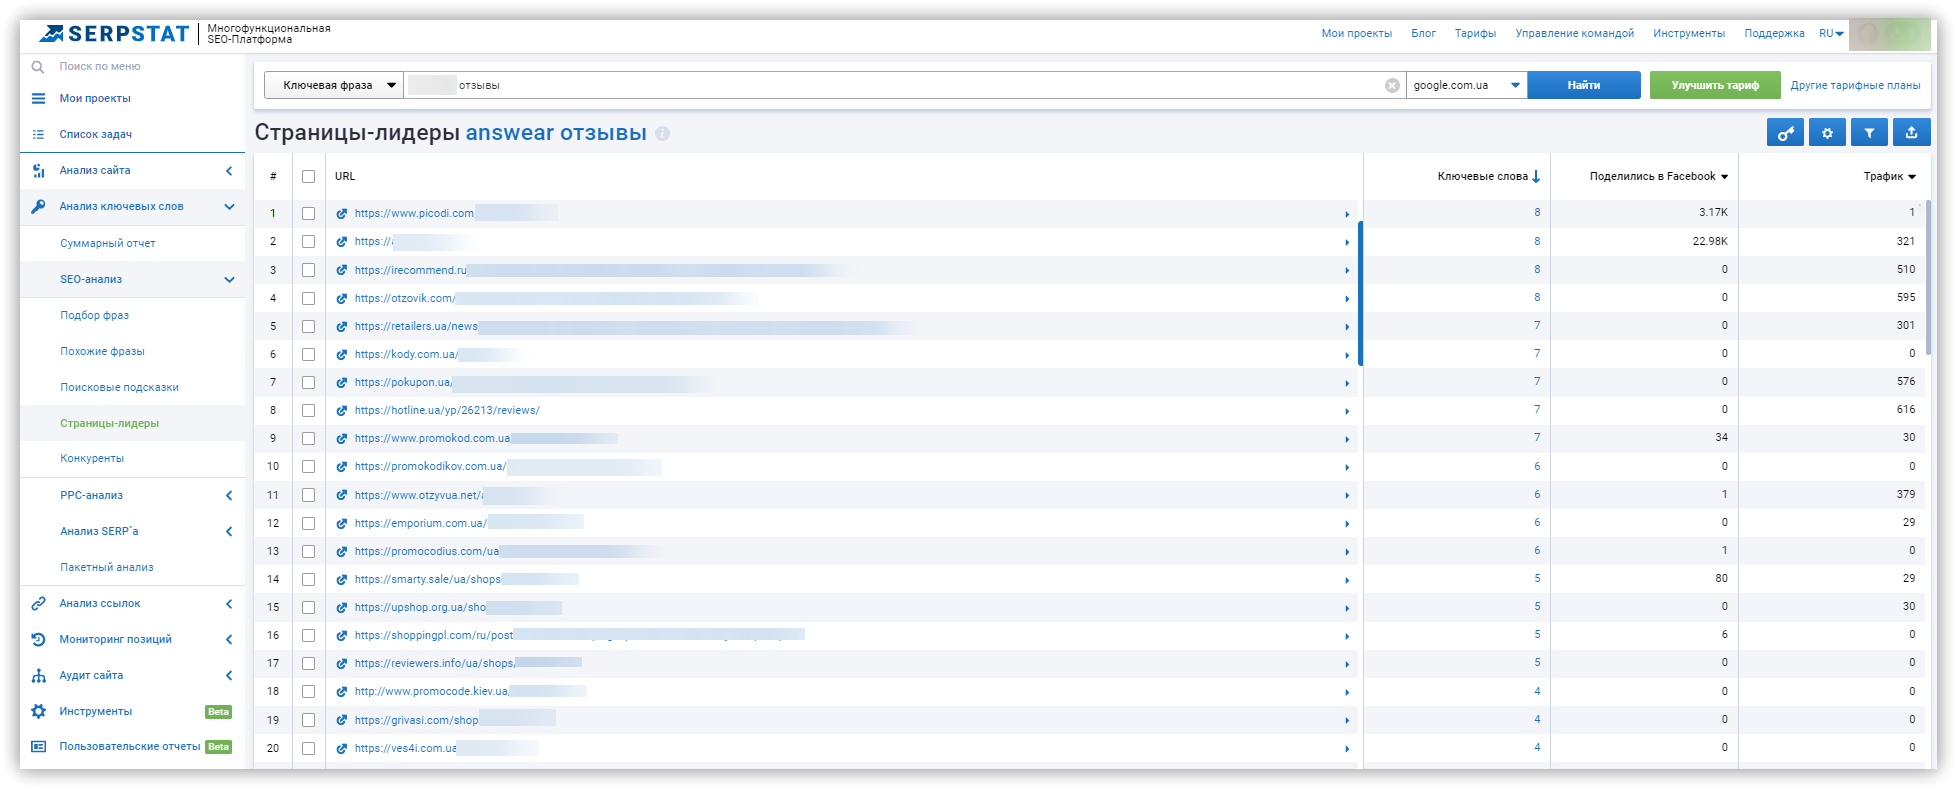Check the box for row 10 promokodikov.com.ua
The image size is (1957, 789).
click(308, 467)
